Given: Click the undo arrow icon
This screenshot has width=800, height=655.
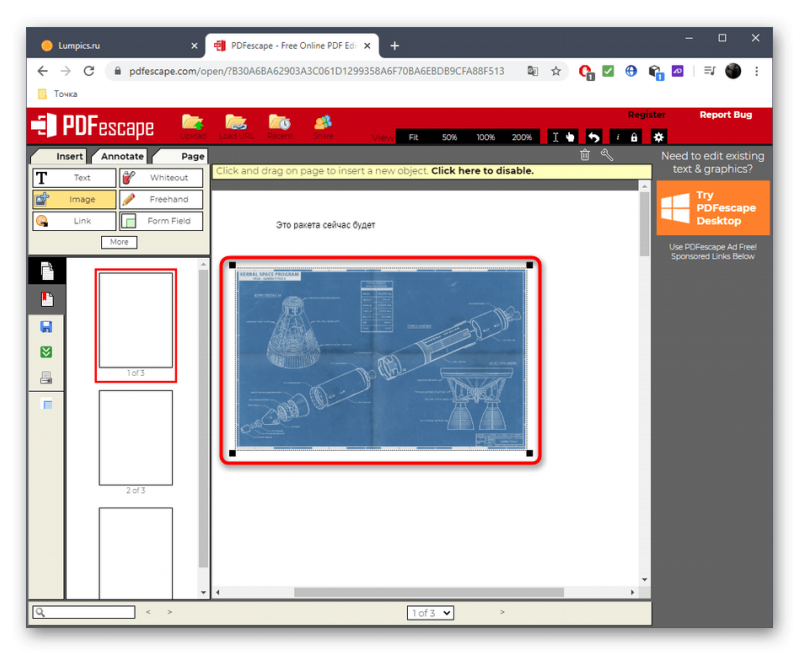Looking at the screenshot, I should pos(593,137).
